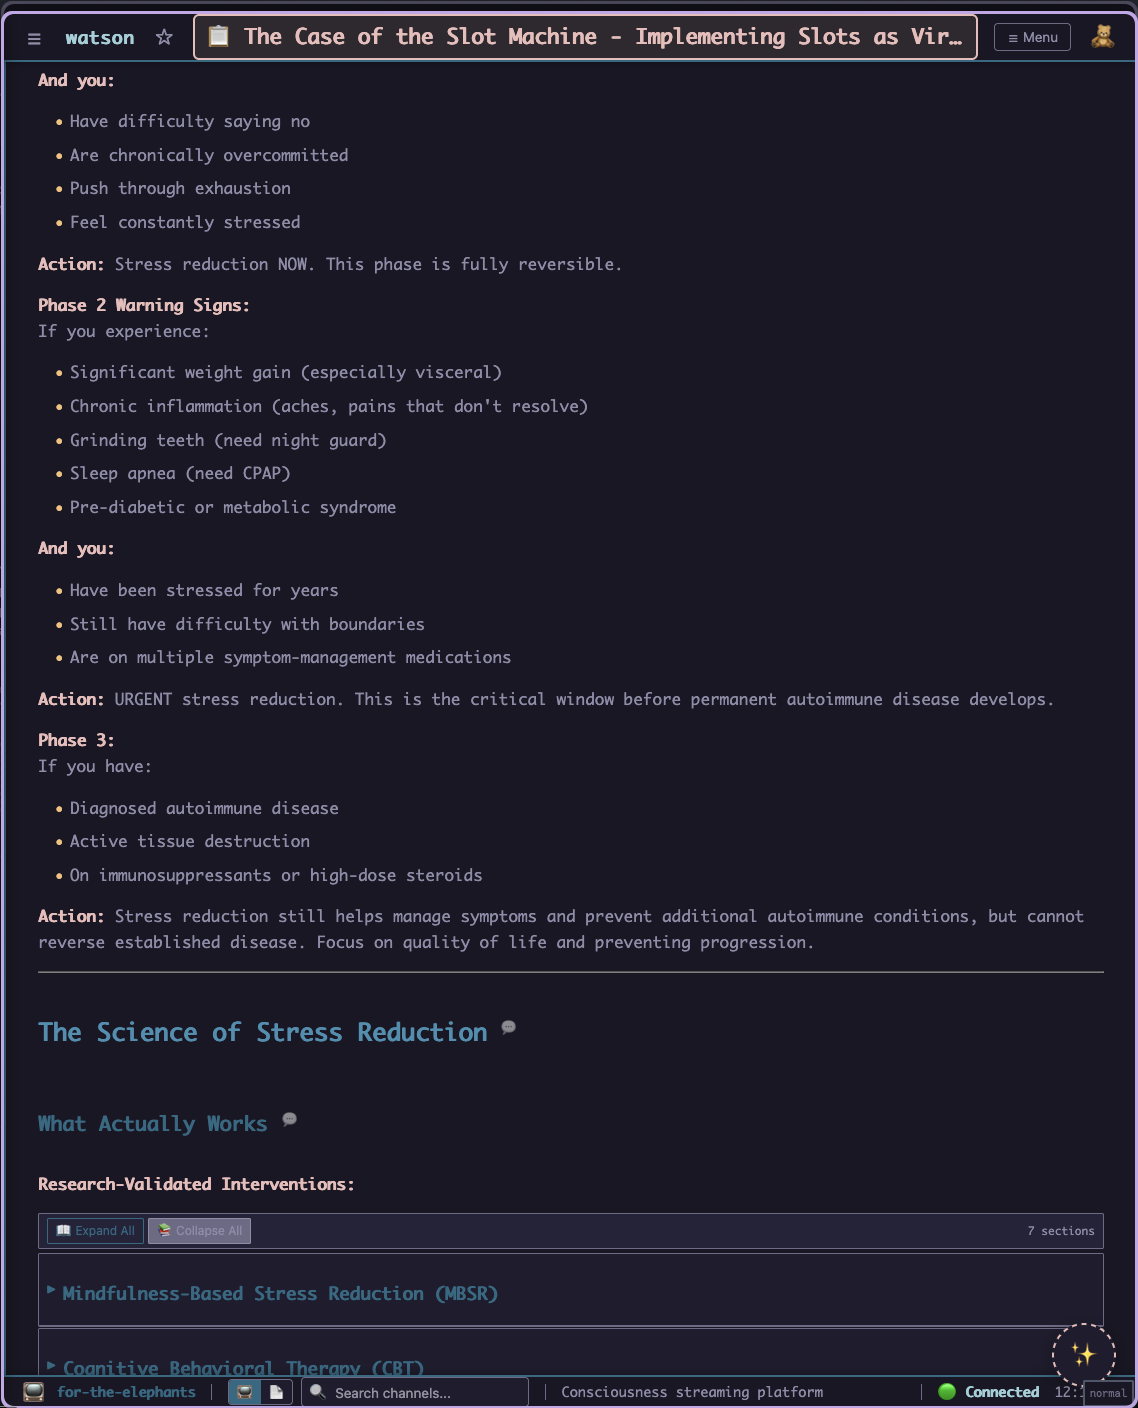Screen dimensions: 1138x1408
Task: Open comment bubble beside What Actually Works
Action: tap(289, 1119)
